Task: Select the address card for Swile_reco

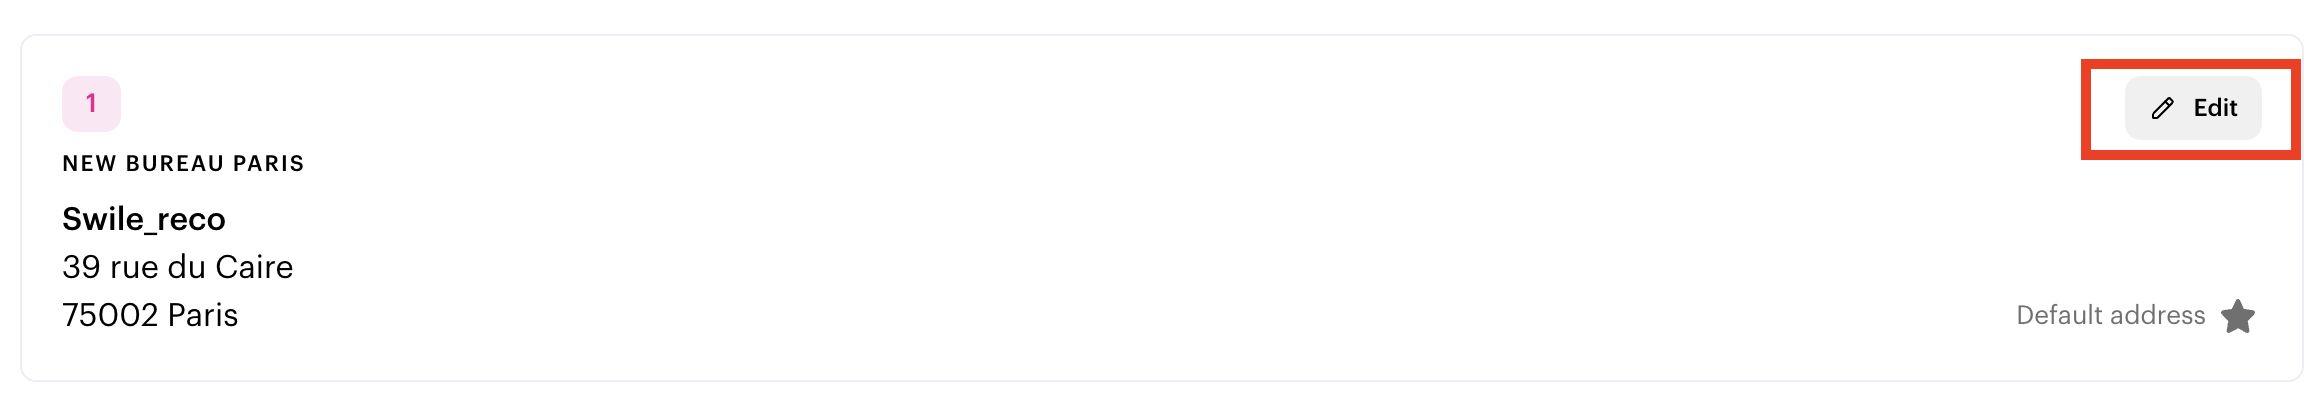Action: coord(1162,208)
